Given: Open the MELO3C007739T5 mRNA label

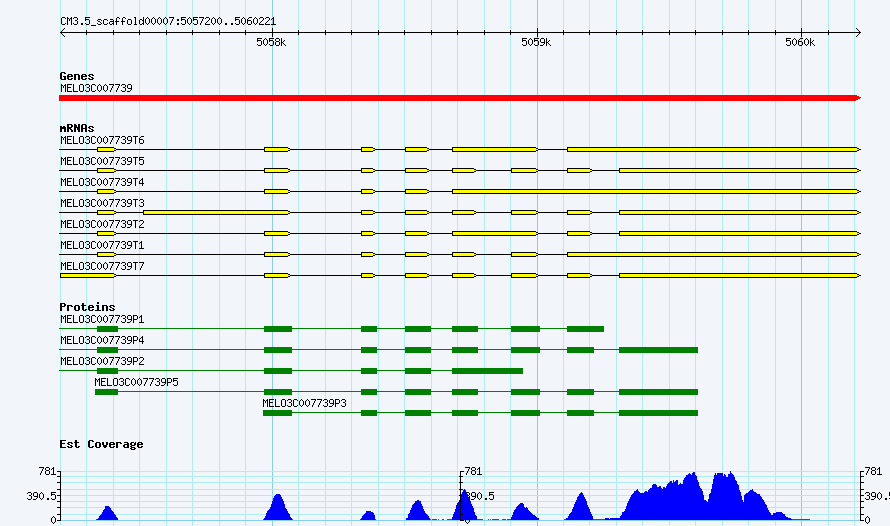Looking at the screenshot, I should click(102, 161).
